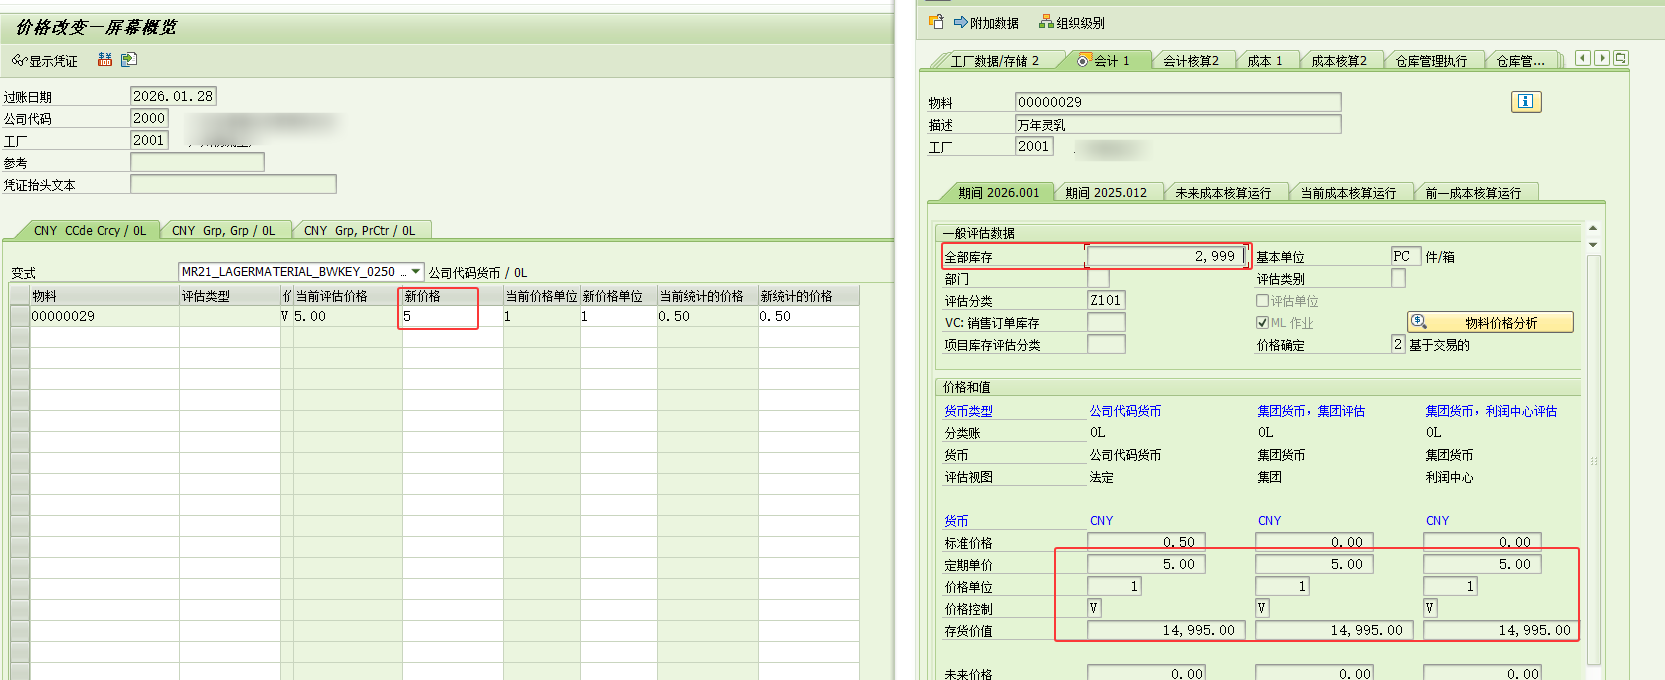Screen dimensions: 1665x680
Task: Click the blue information icon button
Action: pos(1525,101)
